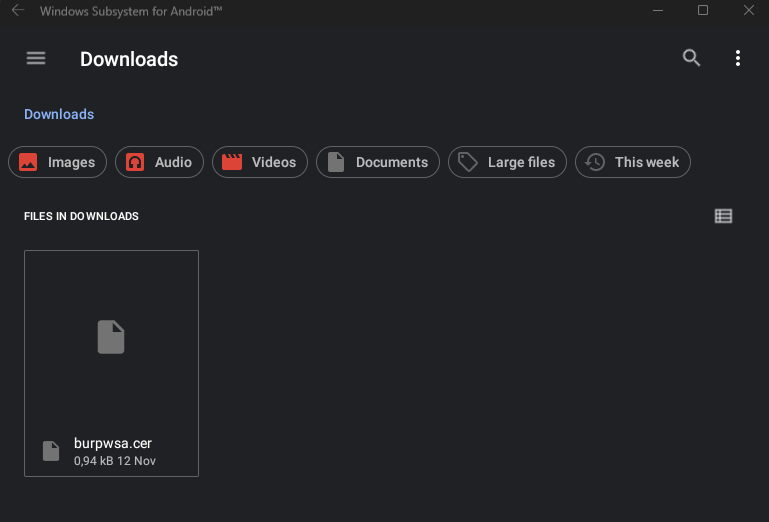Filter by Large files chip
Viewport: 769px width, 522px height.
(508, 162)
